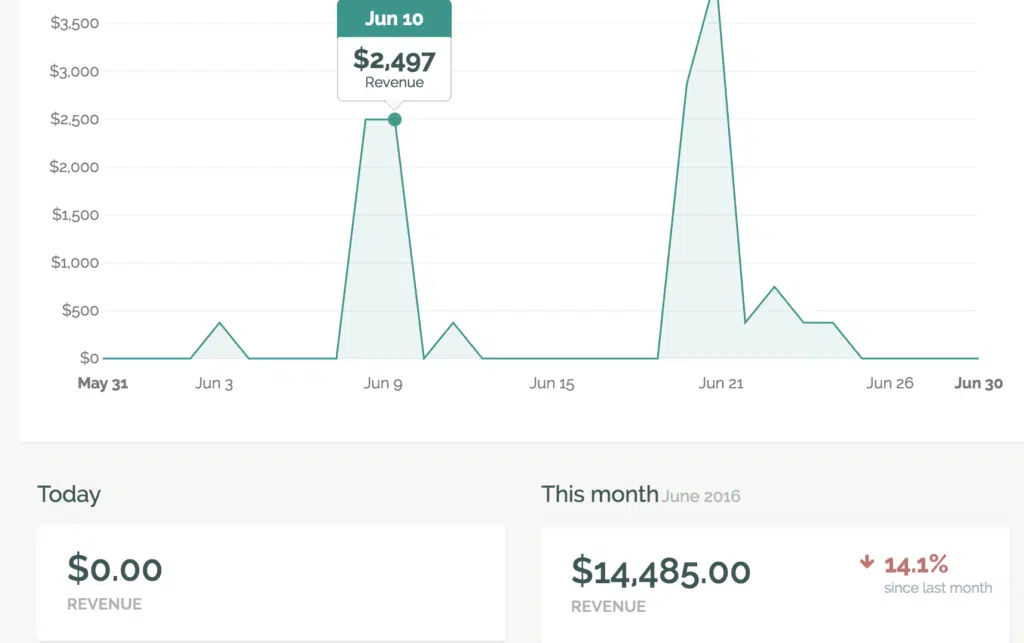Click the red down arrow icon

(x=867, y=563)
